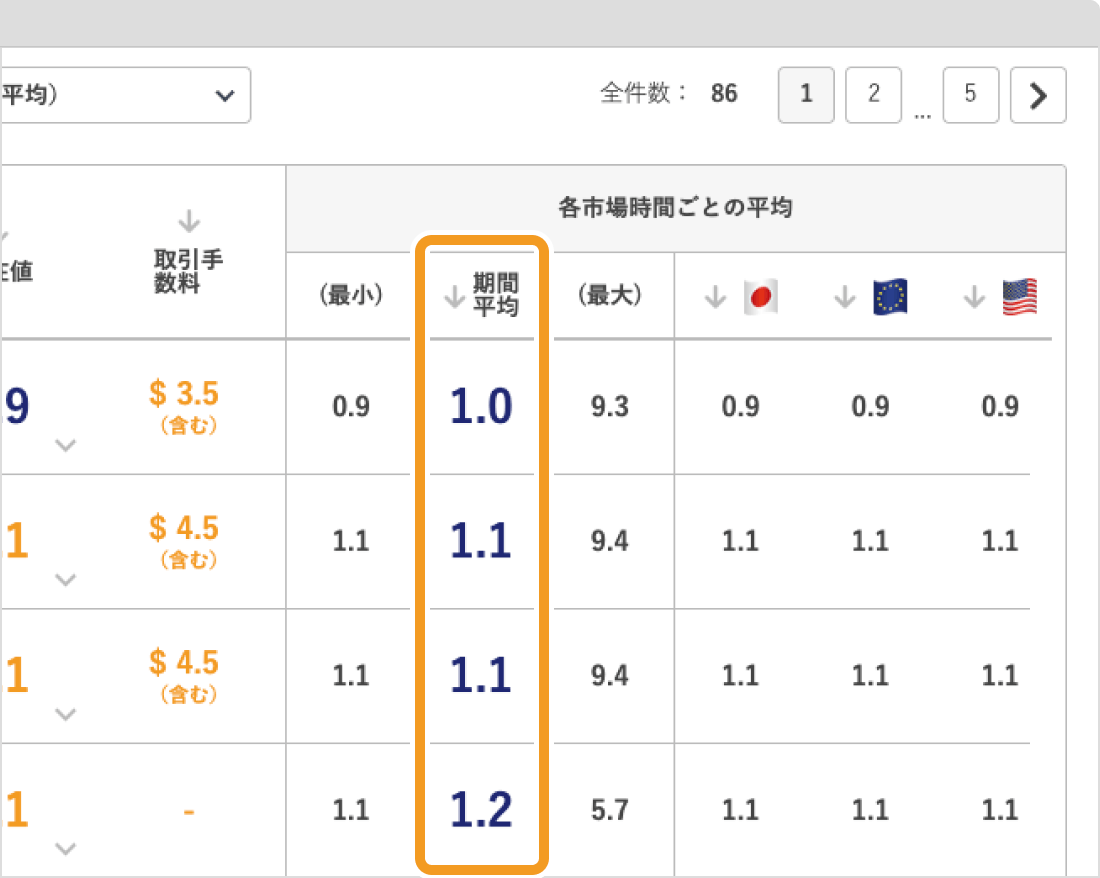This screenshot has width=1100, height=878.
Task: Go to page 5 of results
Action: (970, 95)
